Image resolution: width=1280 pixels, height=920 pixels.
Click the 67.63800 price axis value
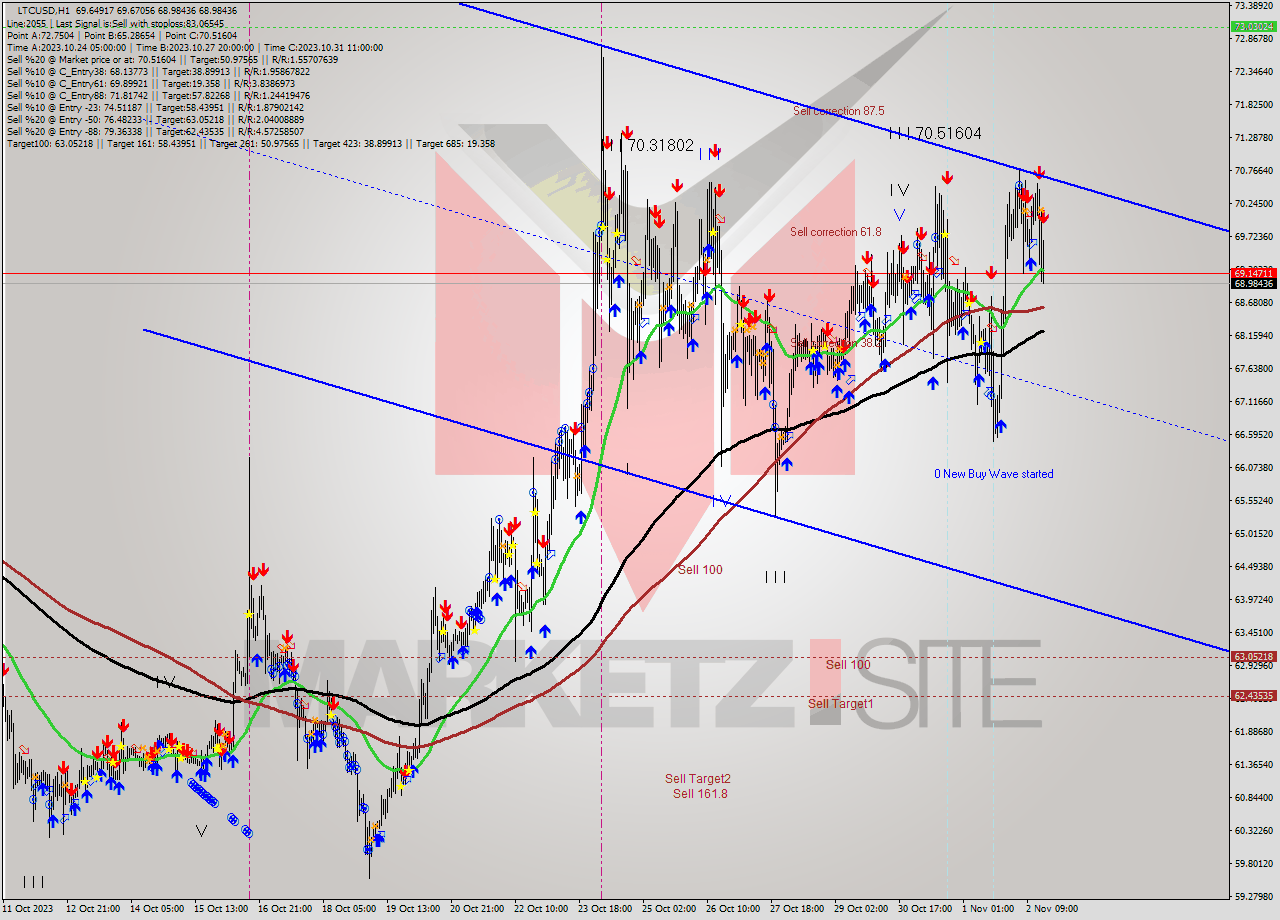click(1254, 368)
